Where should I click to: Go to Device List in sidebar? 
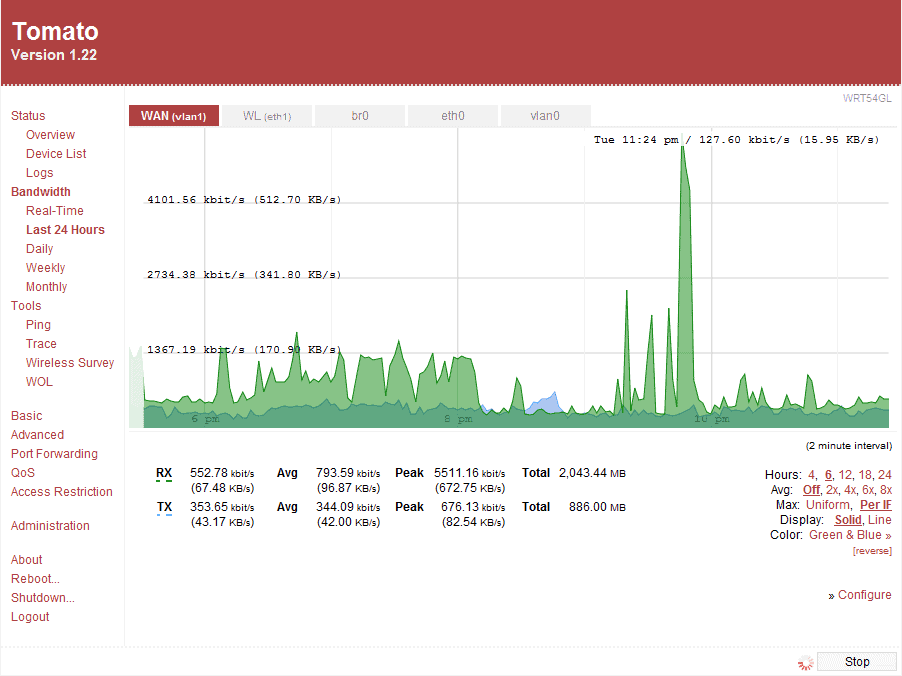[x=56, y=154]
